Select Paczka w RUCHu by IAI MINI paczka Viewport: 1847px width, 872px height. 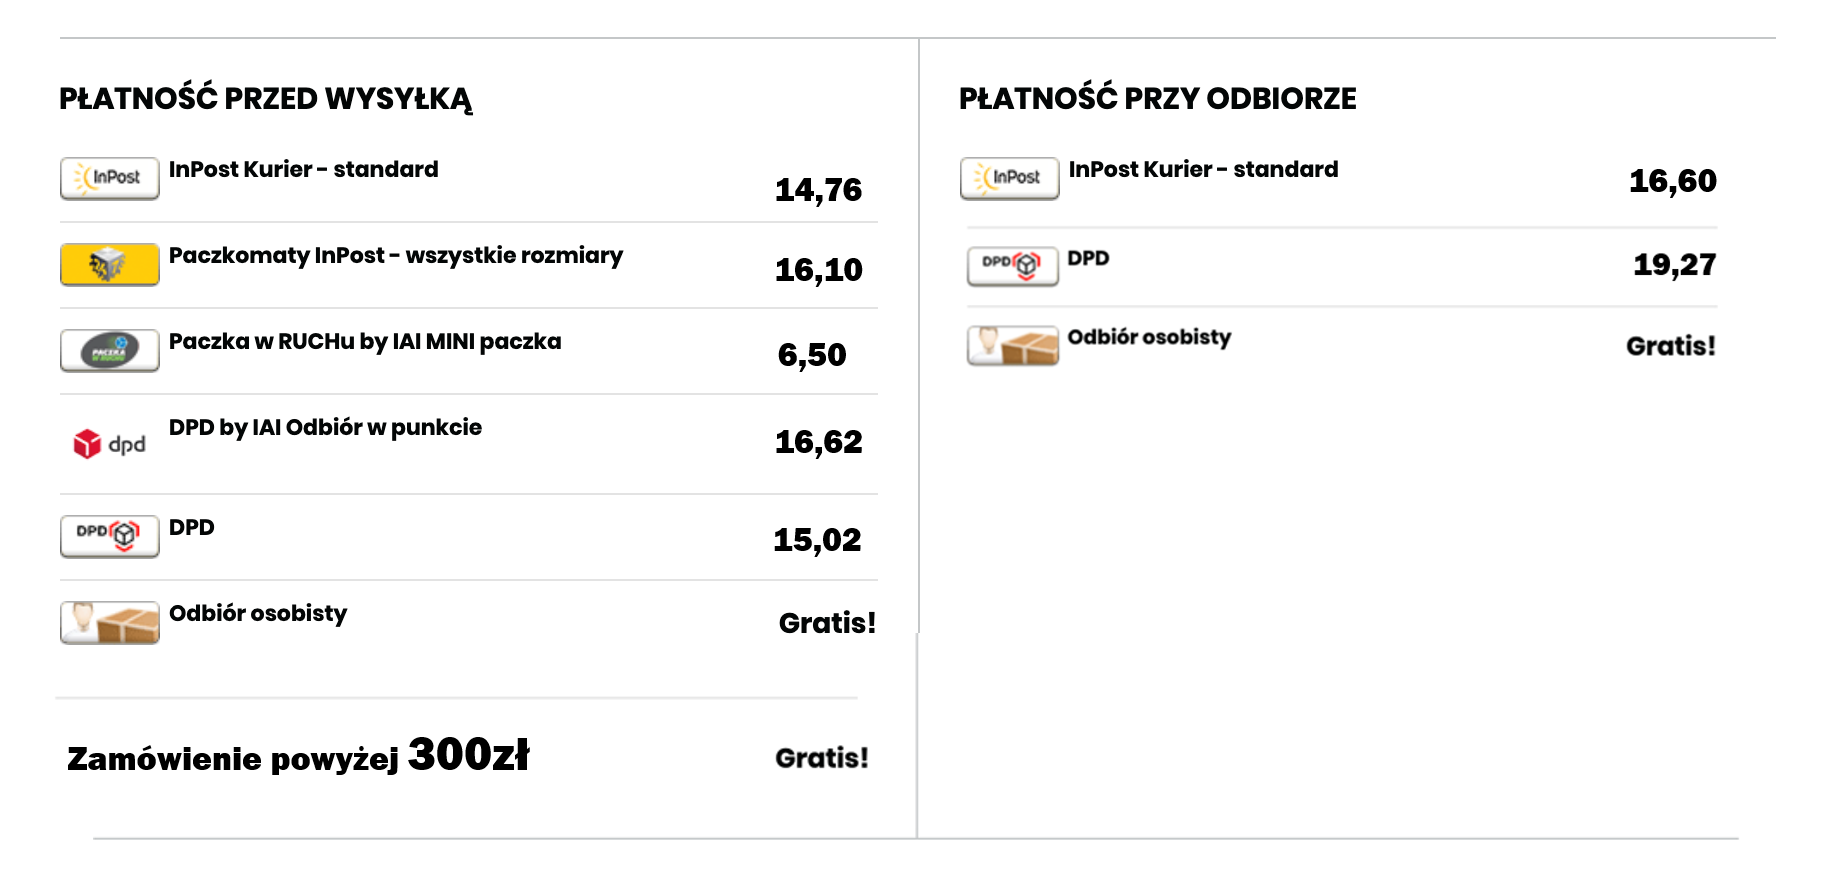click(365, 342)
